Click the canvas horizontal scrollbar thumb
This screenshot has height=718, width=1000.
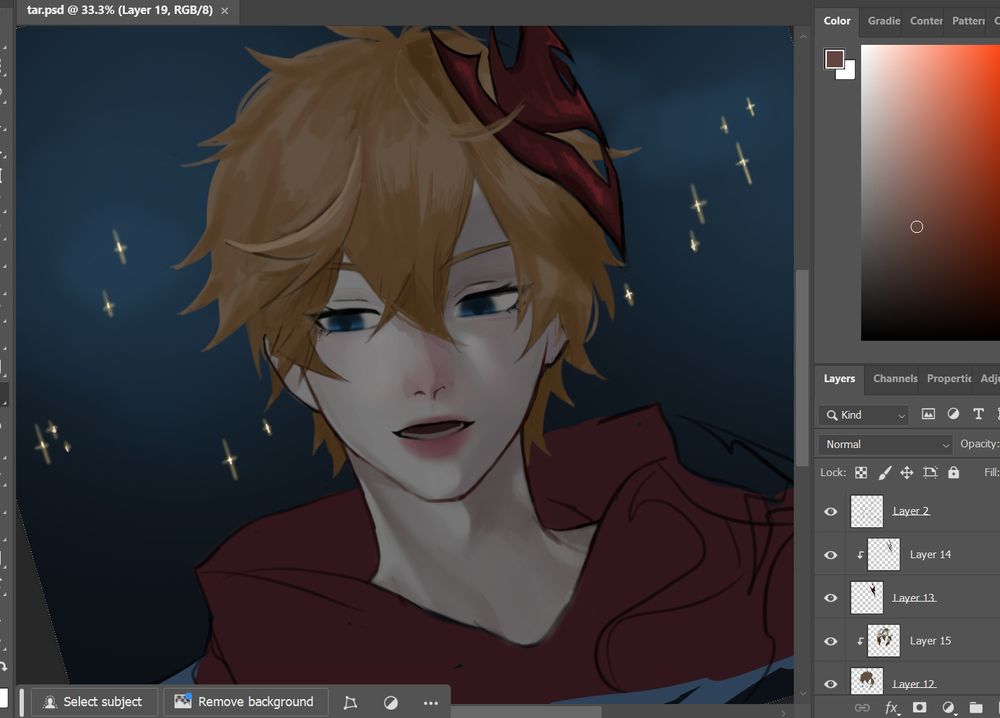tap(526, 712)
